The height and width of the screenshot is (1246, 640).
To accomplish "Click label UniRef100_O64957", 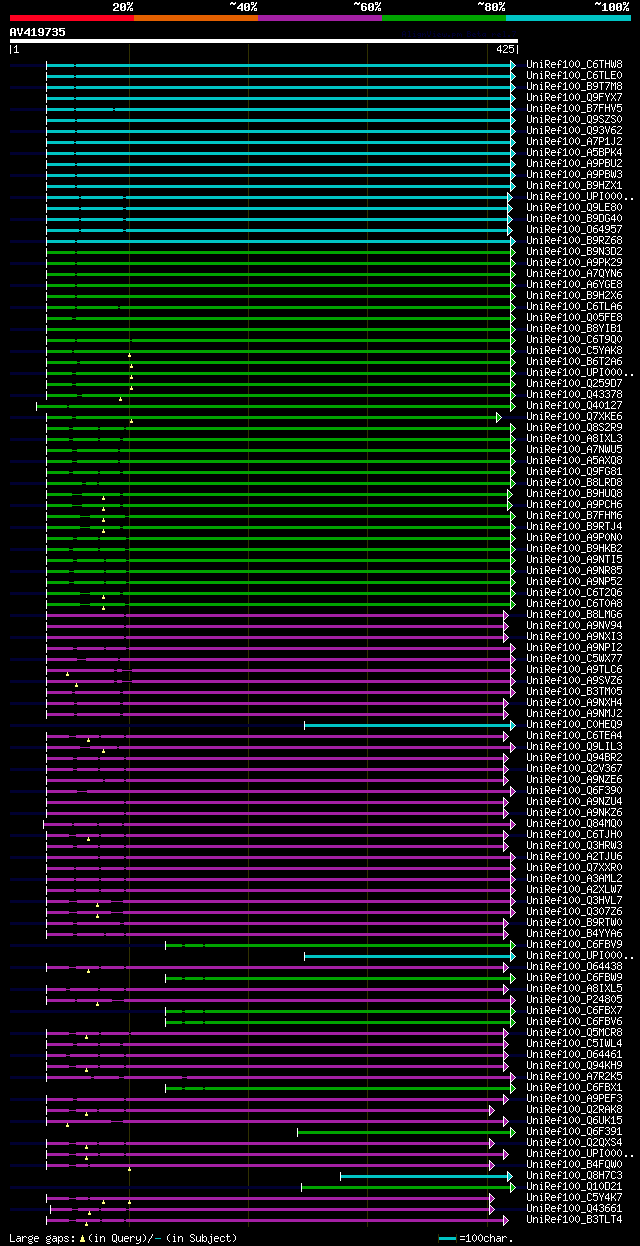I will (574, 229).
